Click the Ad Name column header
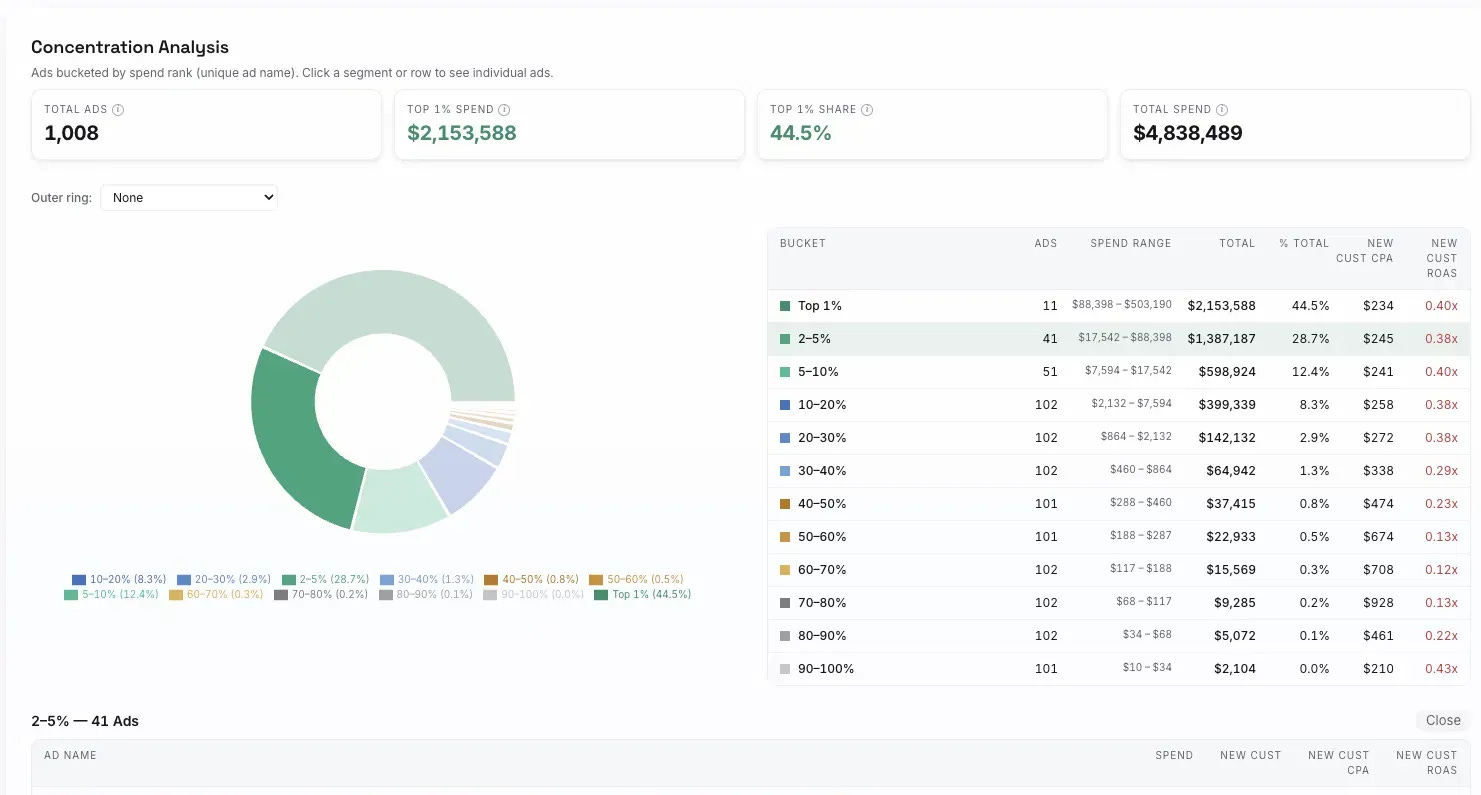This screenshot has width=1481, height=795. pyautogui.click(x=70, y=755)
